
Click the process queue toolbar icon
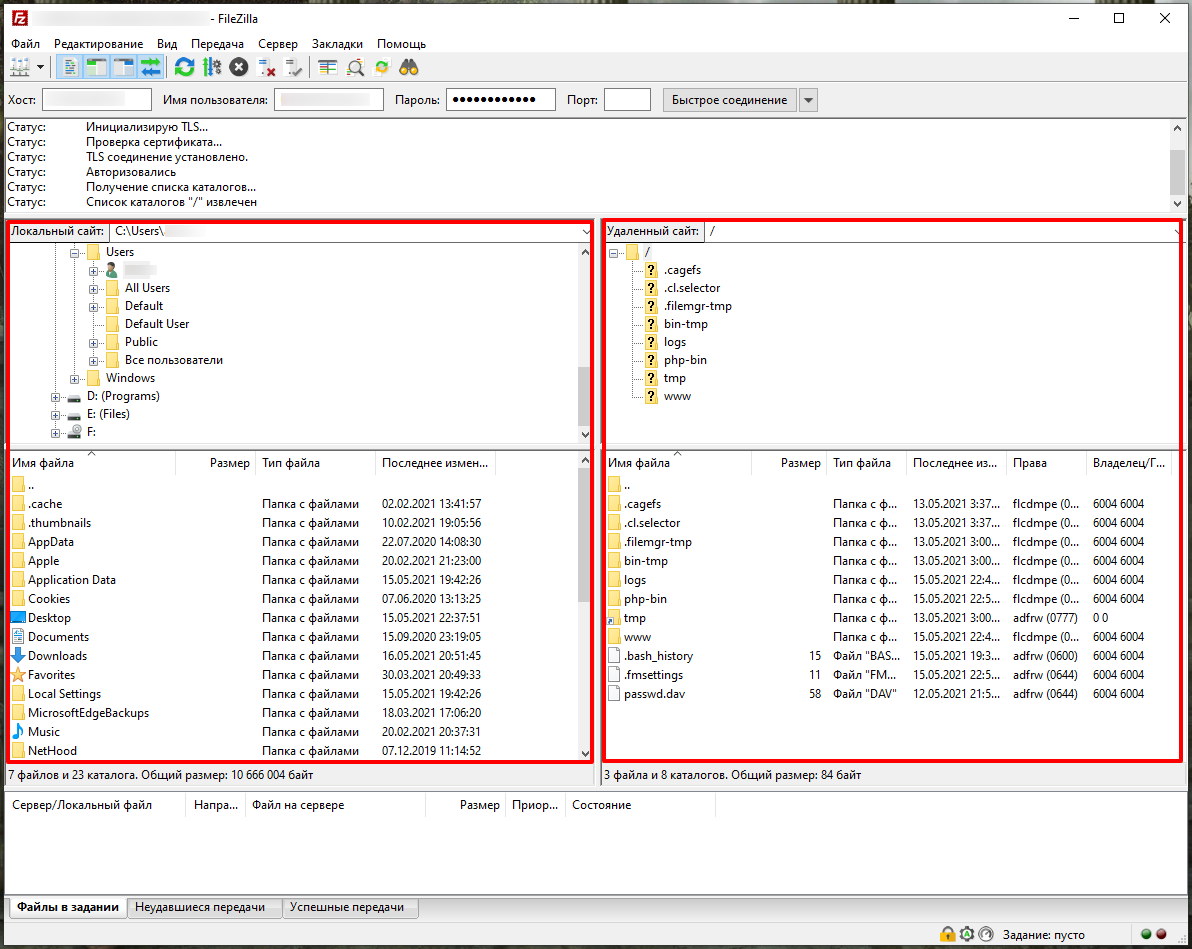tap(211, 67)
